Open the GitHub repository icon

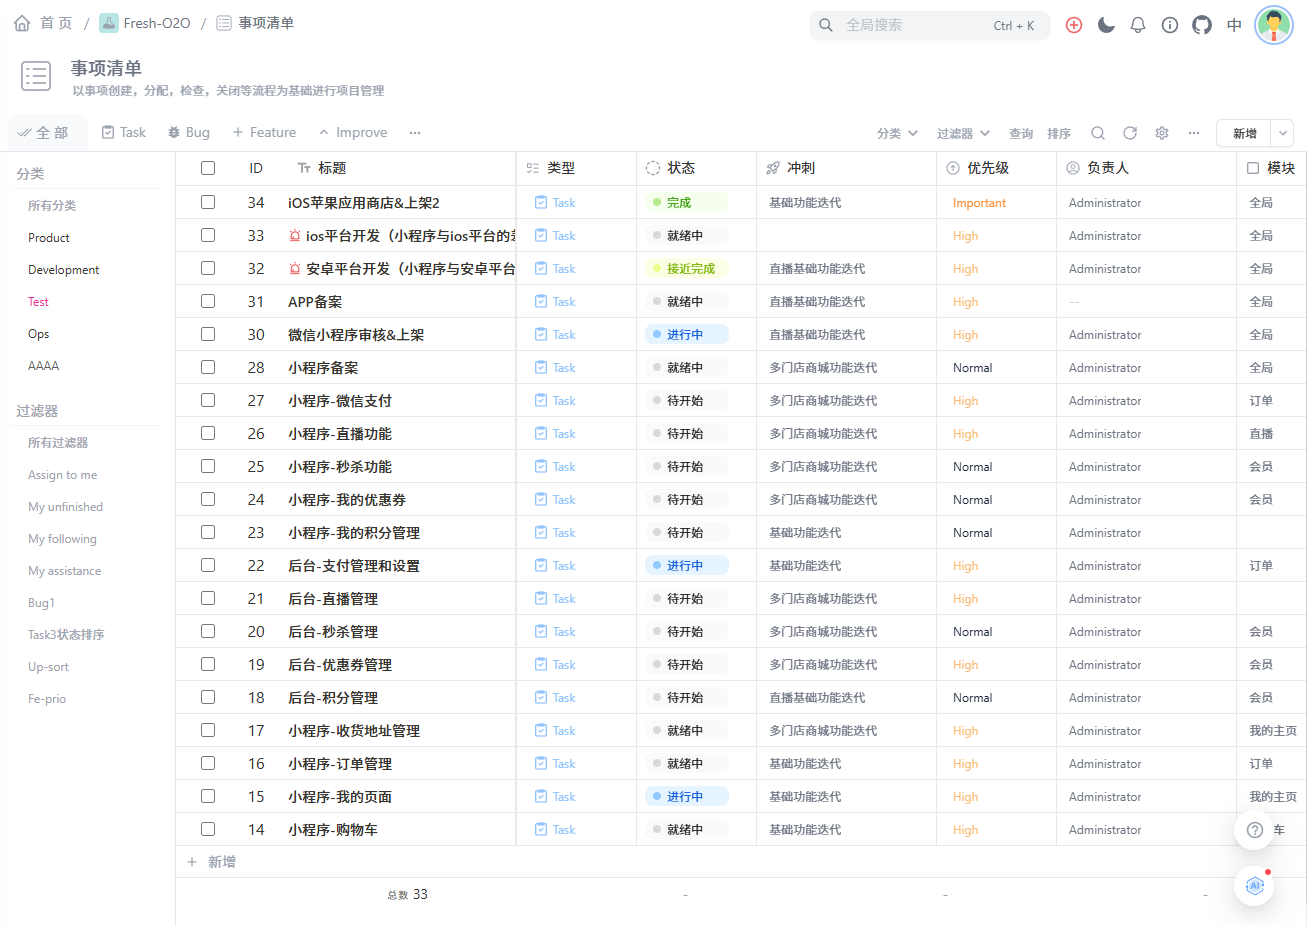pos(1202,25)
